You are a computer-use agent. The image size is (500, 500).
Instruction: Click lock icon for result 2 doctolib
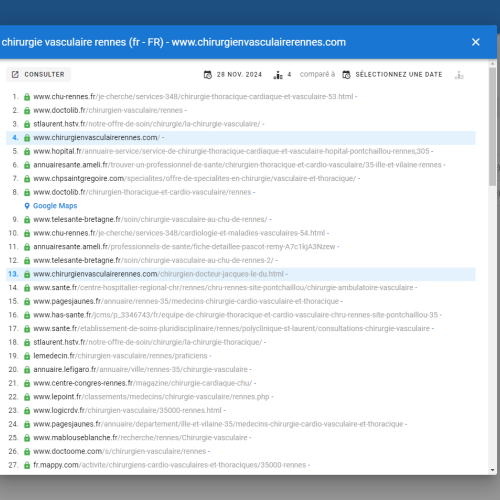point(27,110)
